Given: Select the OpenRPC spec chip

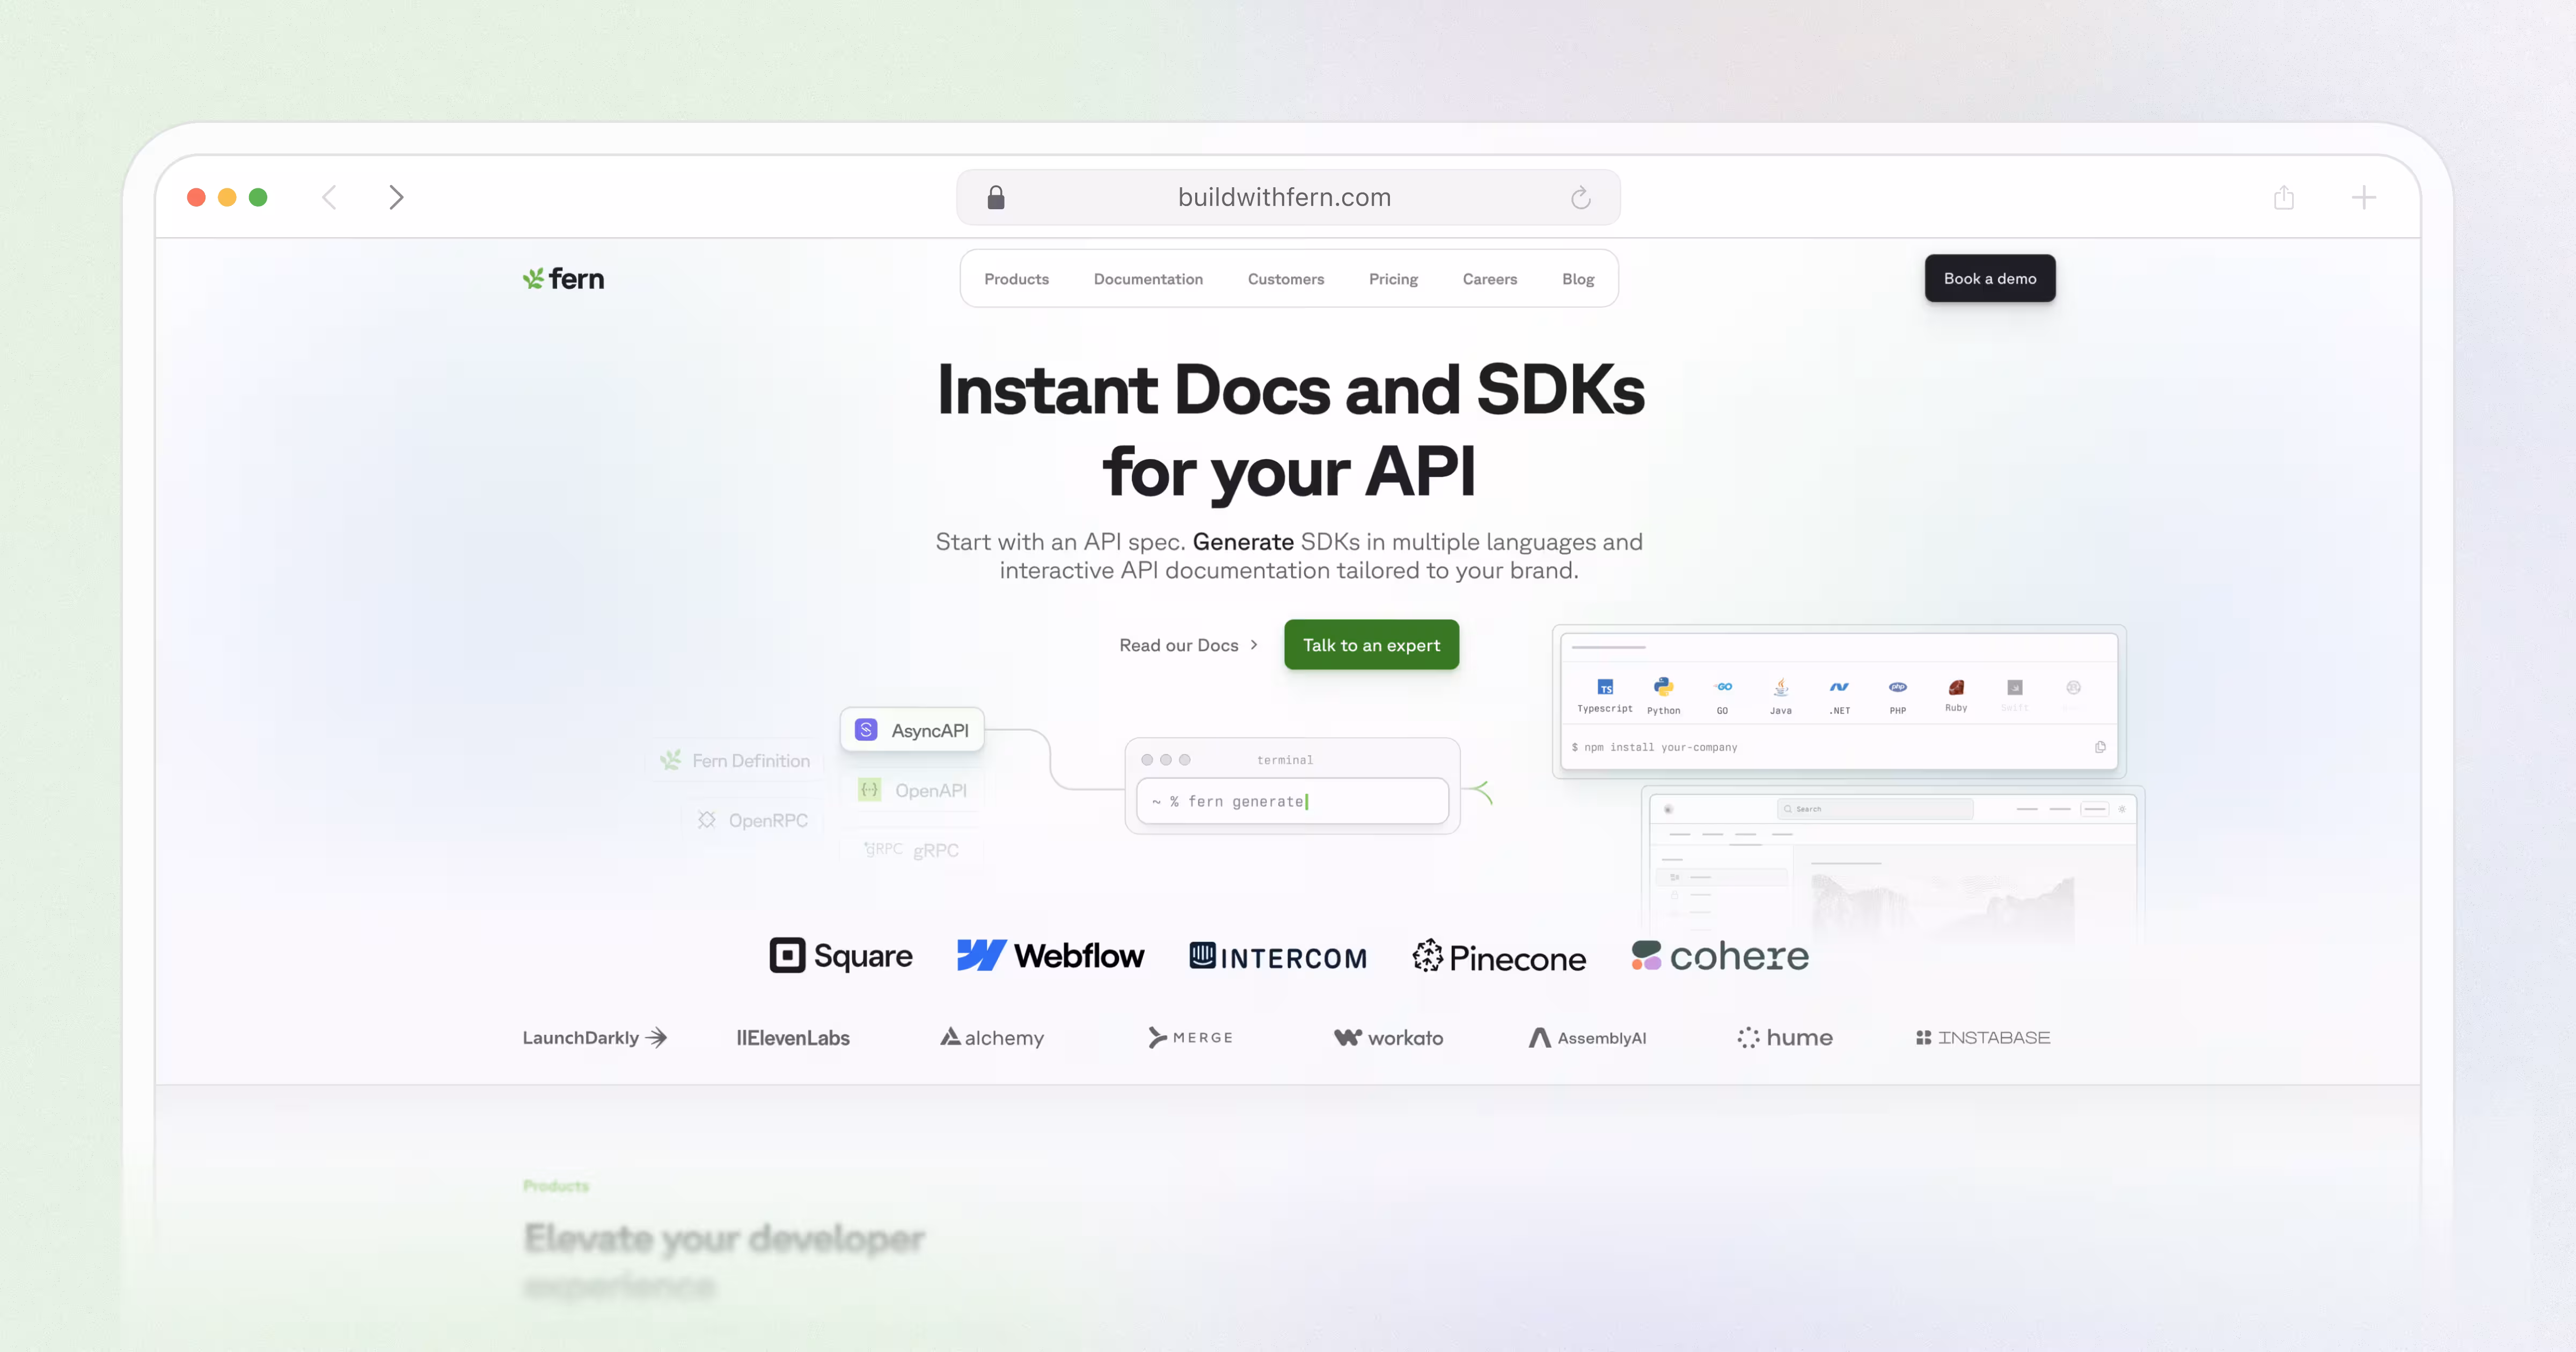Looking at the screenshot, I should tap(752, 820).
